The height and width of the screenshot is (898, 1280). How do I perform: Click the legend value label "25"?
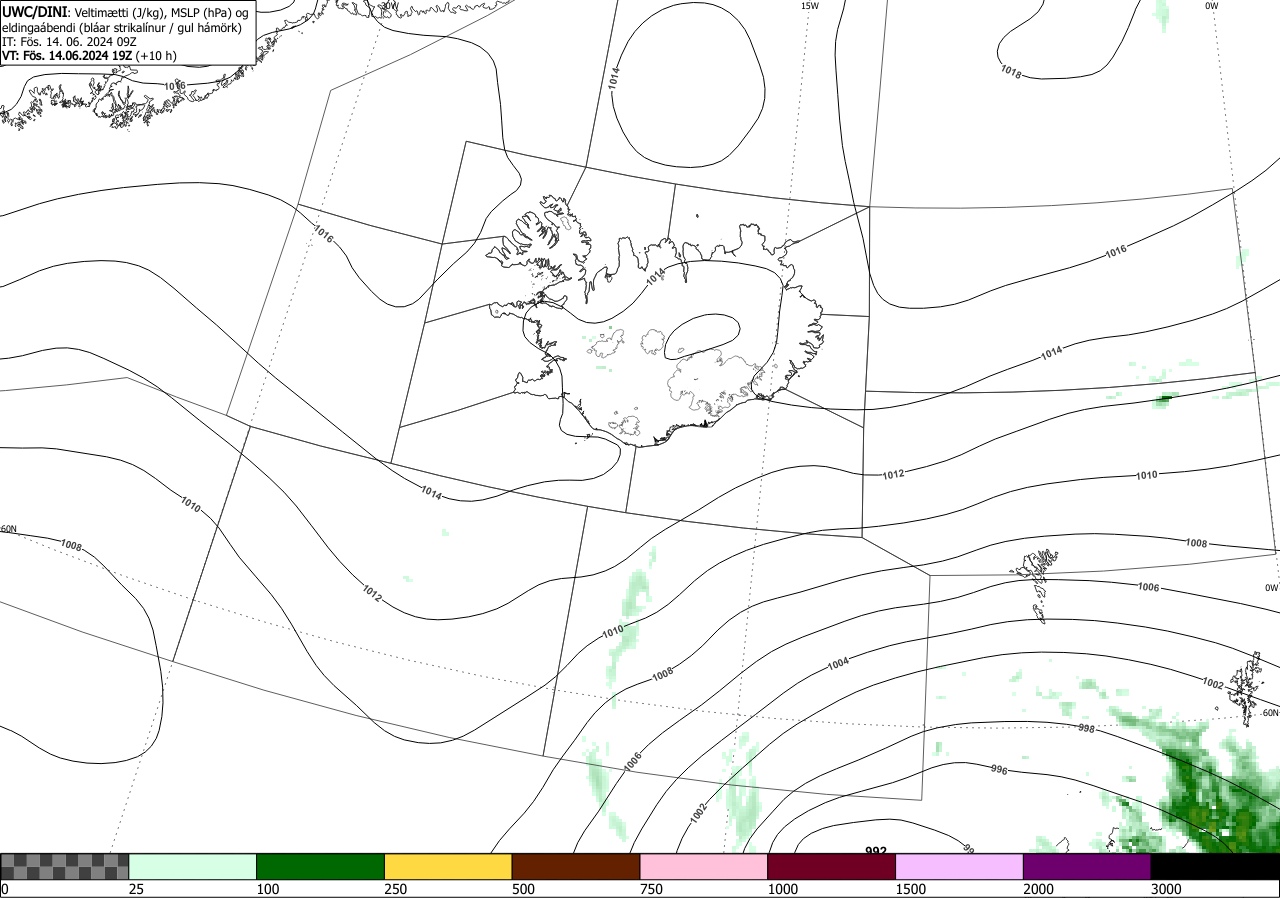[136, 889]
